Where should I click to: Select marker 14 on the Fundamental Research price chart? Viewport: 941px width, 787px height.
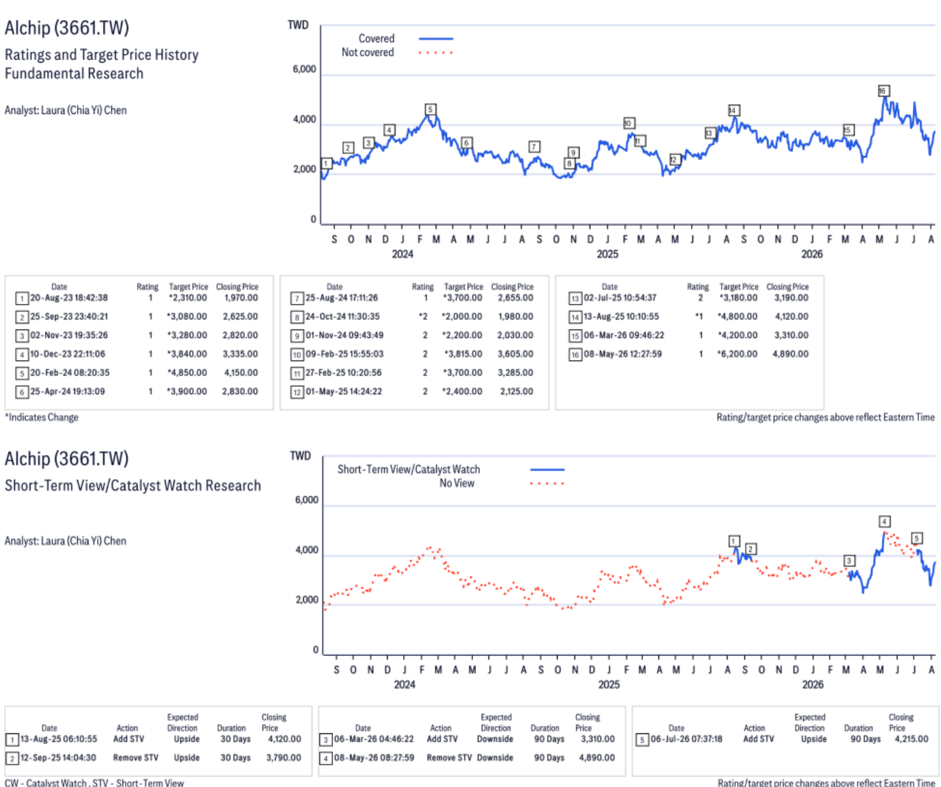click(x=734, y=110)
